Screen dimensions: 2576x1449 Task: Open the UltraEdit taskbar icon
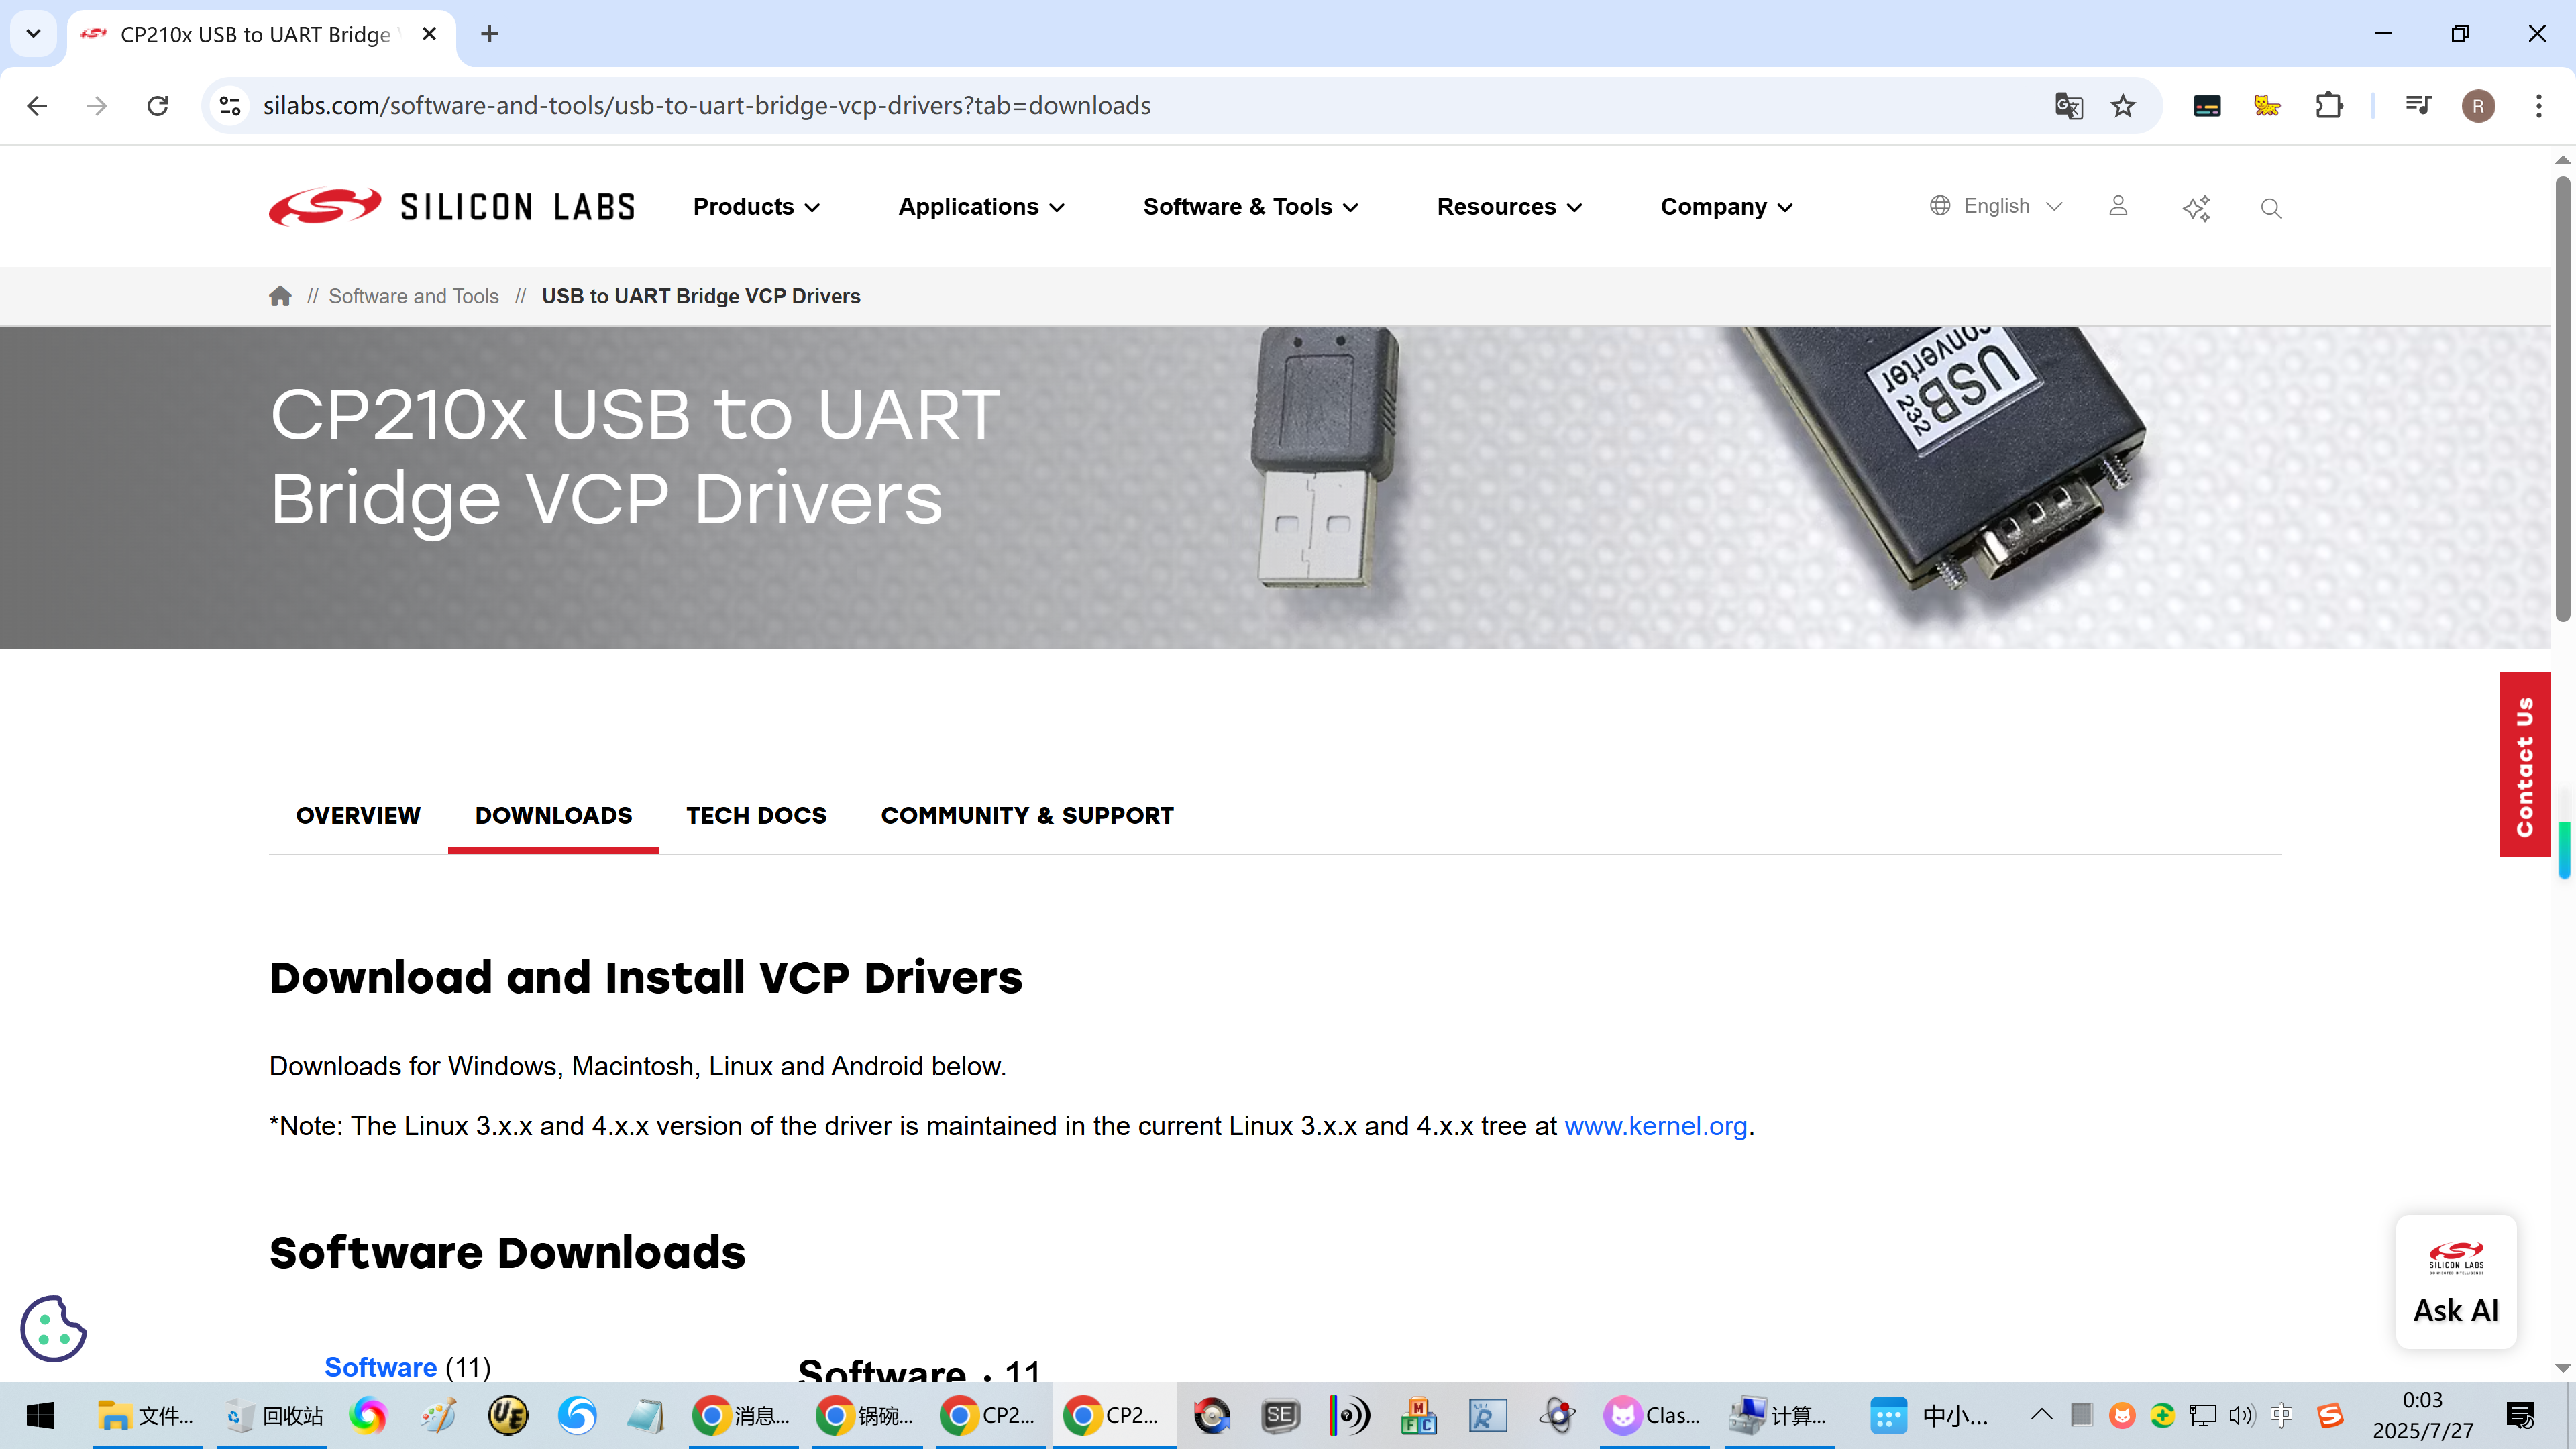coord(508,1415)
